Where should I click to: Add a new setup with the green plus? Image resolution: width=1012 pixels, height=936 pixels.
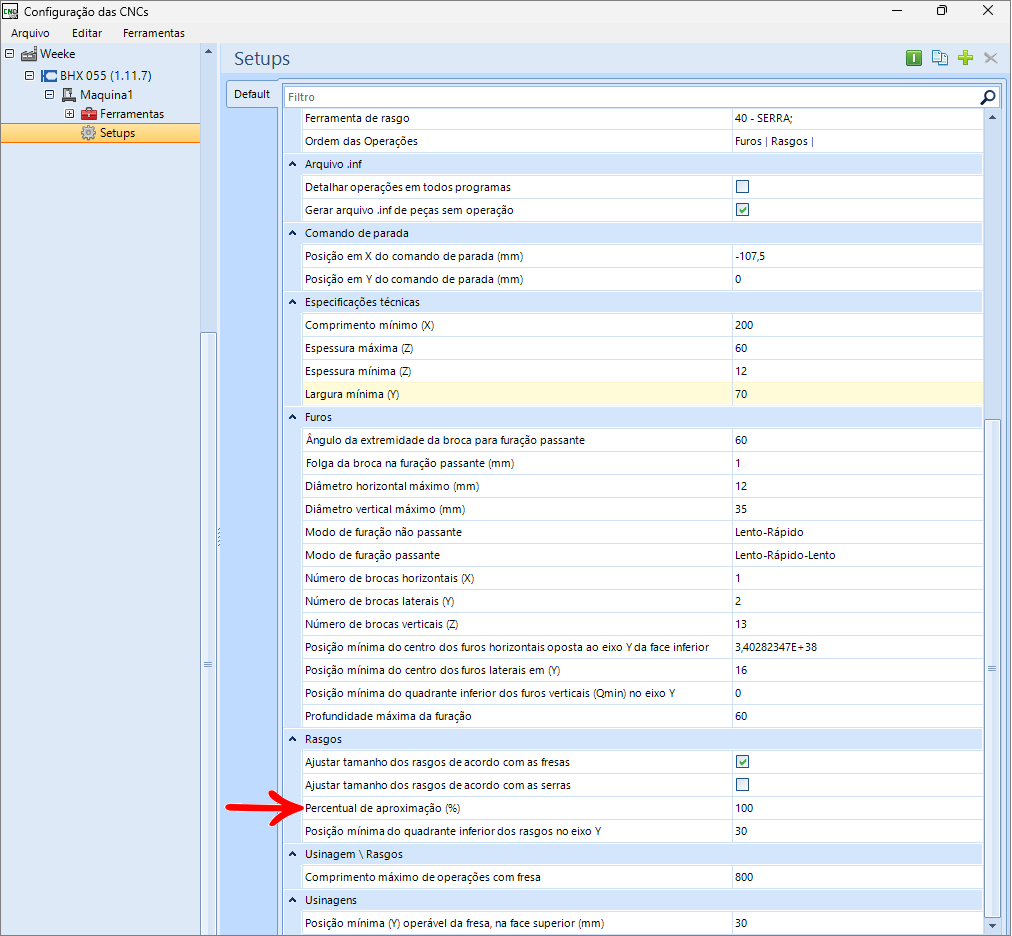[x=965, y=58]
